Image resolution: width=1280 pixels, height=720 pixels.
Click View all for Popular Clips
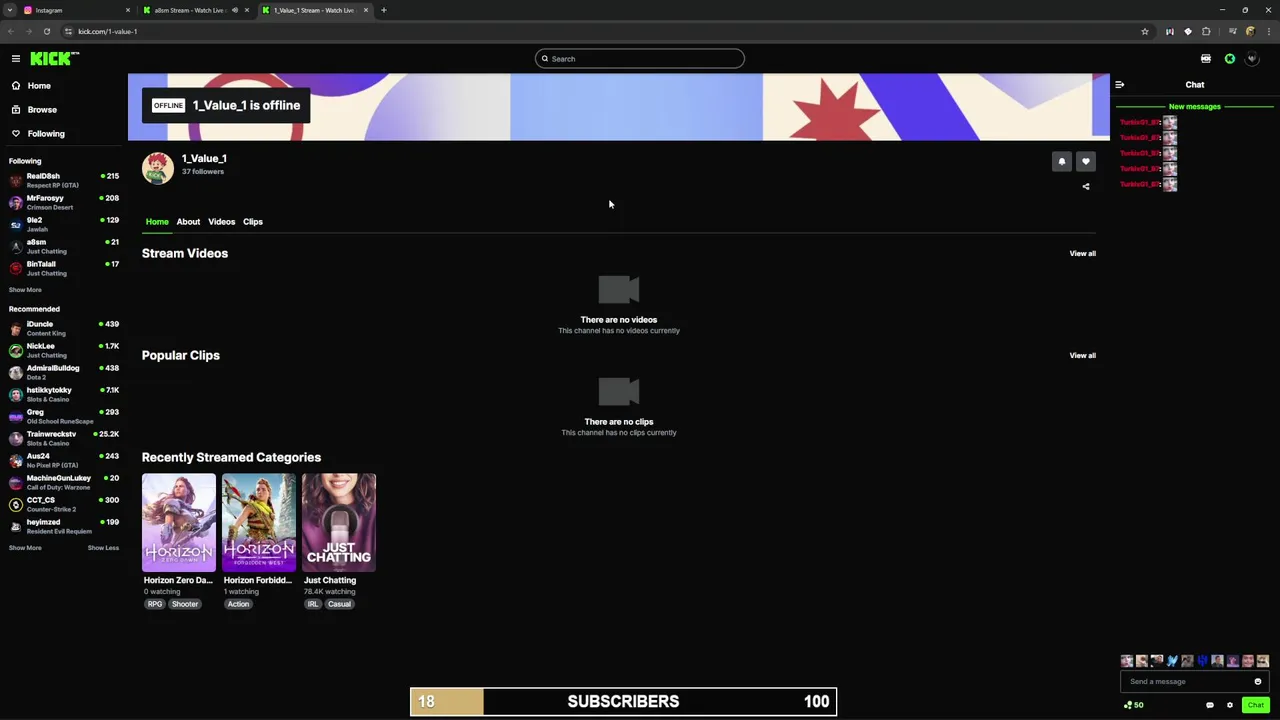(1082, 356)
